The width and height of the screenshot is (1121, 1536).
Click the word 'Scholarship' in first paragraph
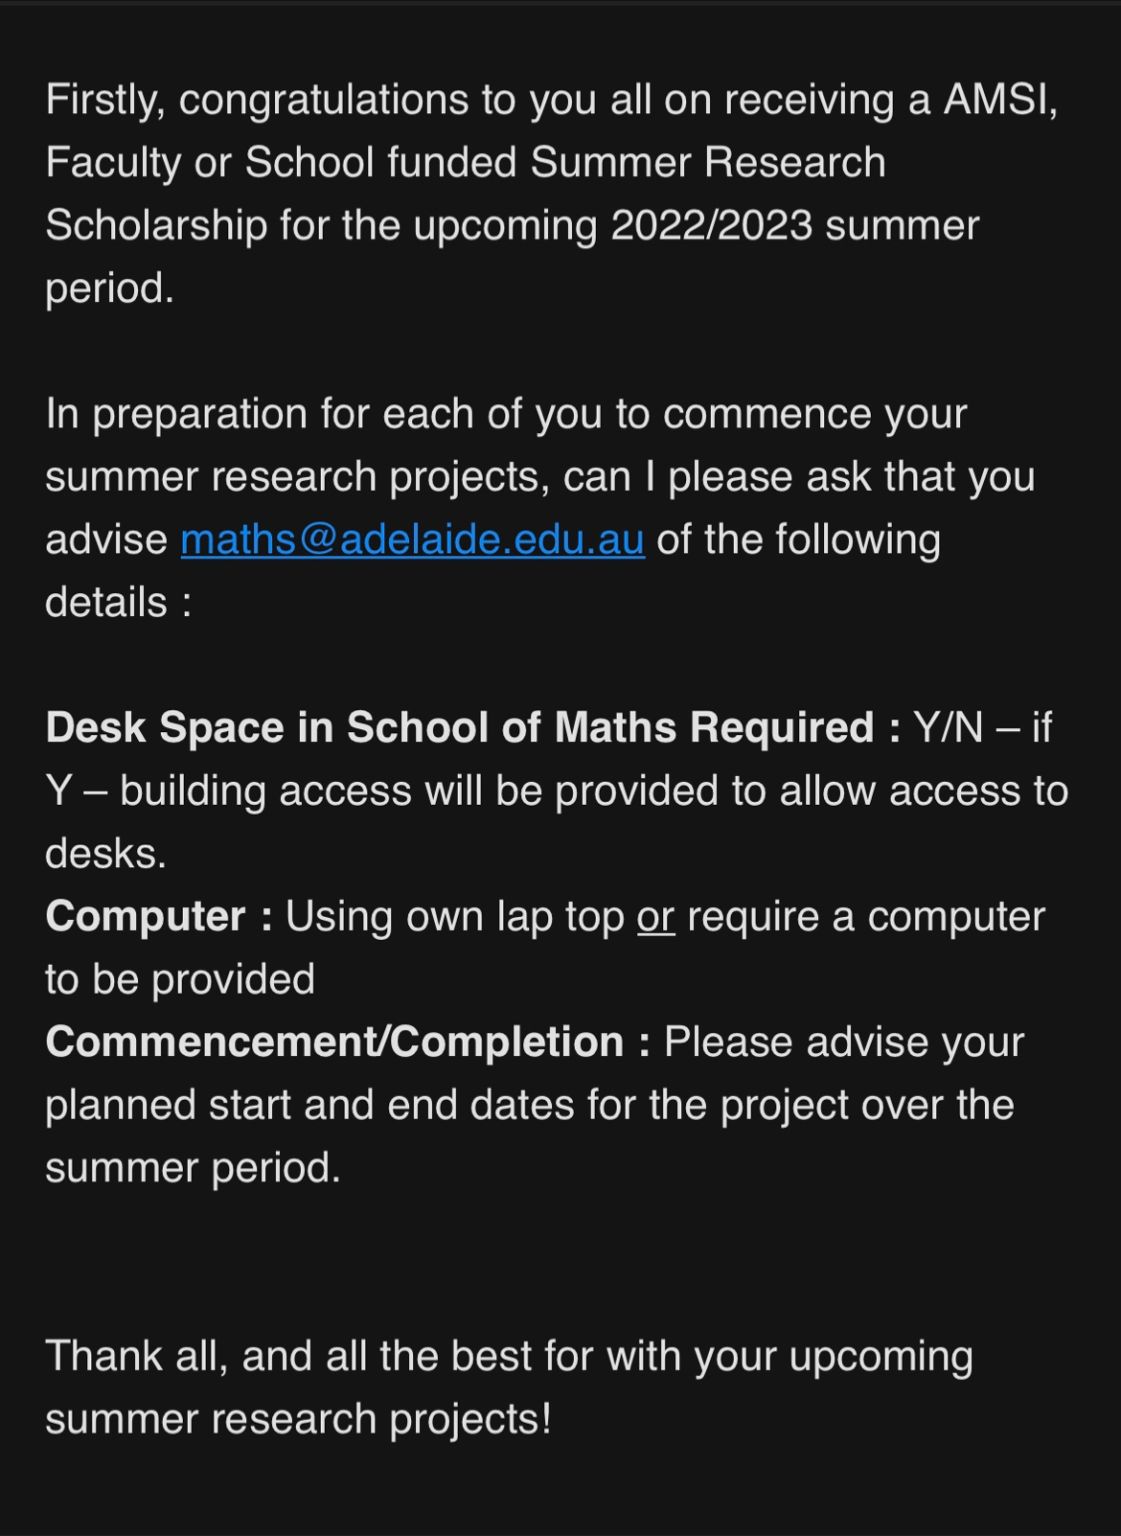click(156, 226)
